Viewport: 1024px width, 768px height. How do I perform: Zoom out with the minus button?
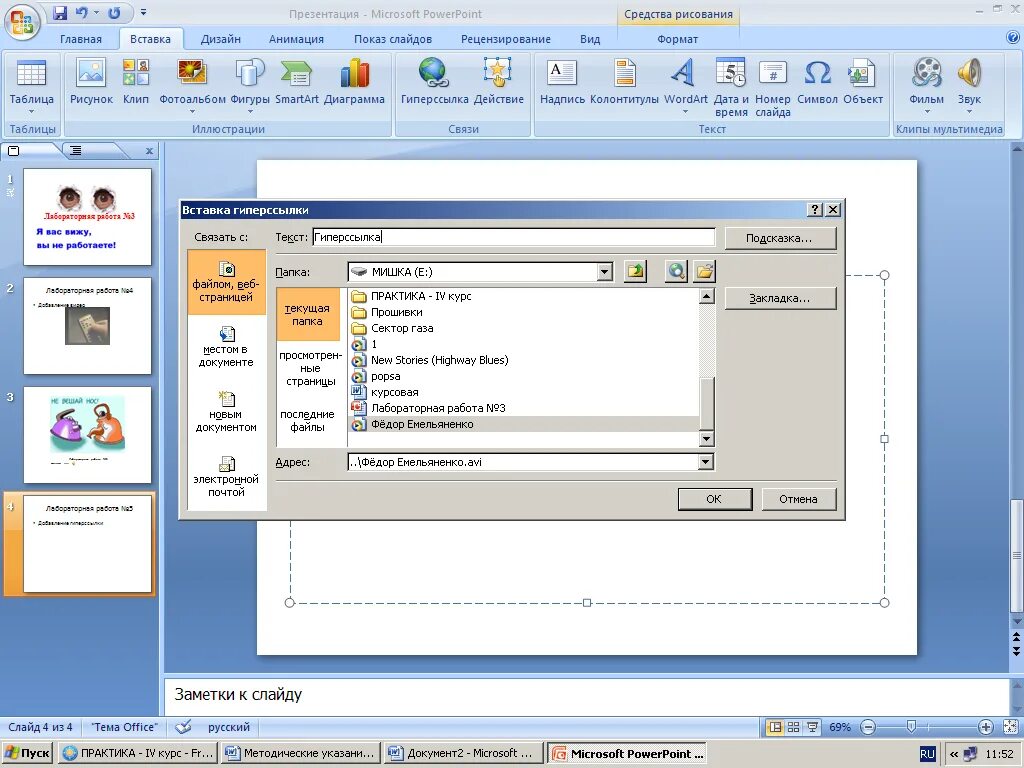tap(868, 727)
